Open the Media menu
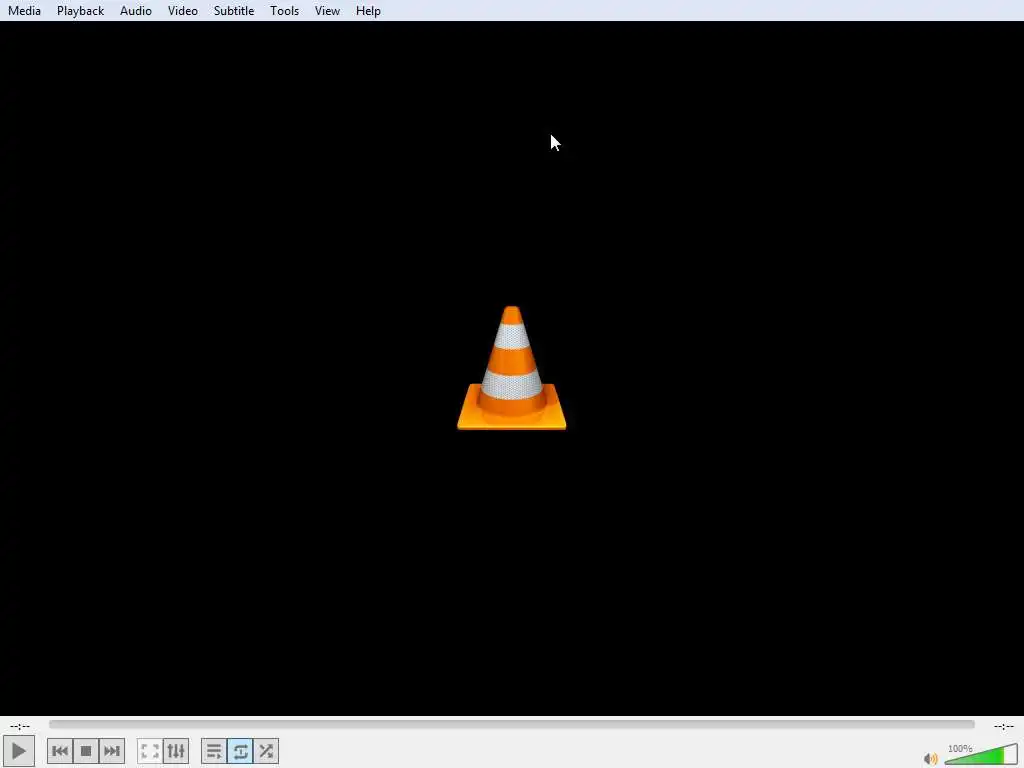The width and height of the screenshot is (1024, 768). (x=24, y=10)
